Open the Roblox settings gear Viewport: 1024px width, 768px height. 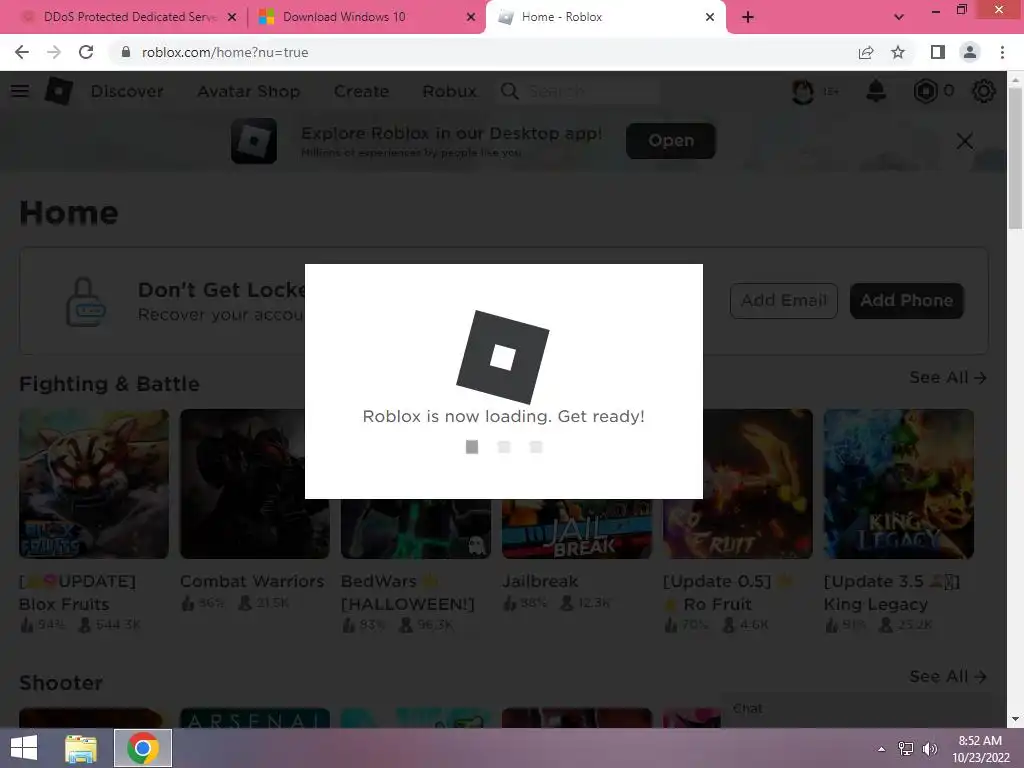(983, 91)
